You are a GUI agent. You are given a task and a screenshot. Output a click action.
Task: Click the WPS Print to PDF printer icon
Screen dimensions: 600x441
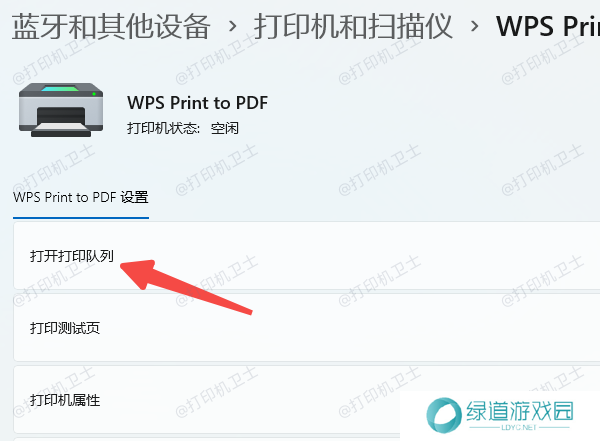click(x=61, y=110)
